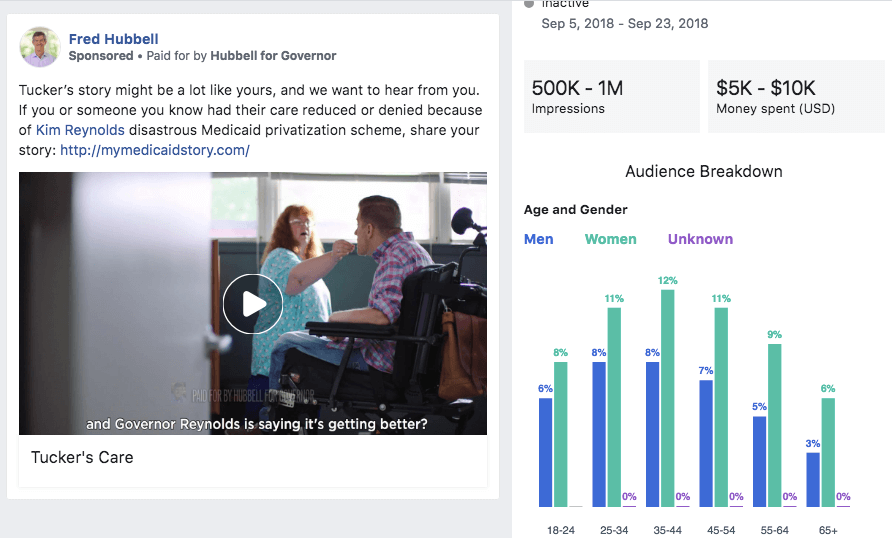Select the Women legend label
This screenshot has height=538, width=892.
pyautogui.click(x=610, y=239)
